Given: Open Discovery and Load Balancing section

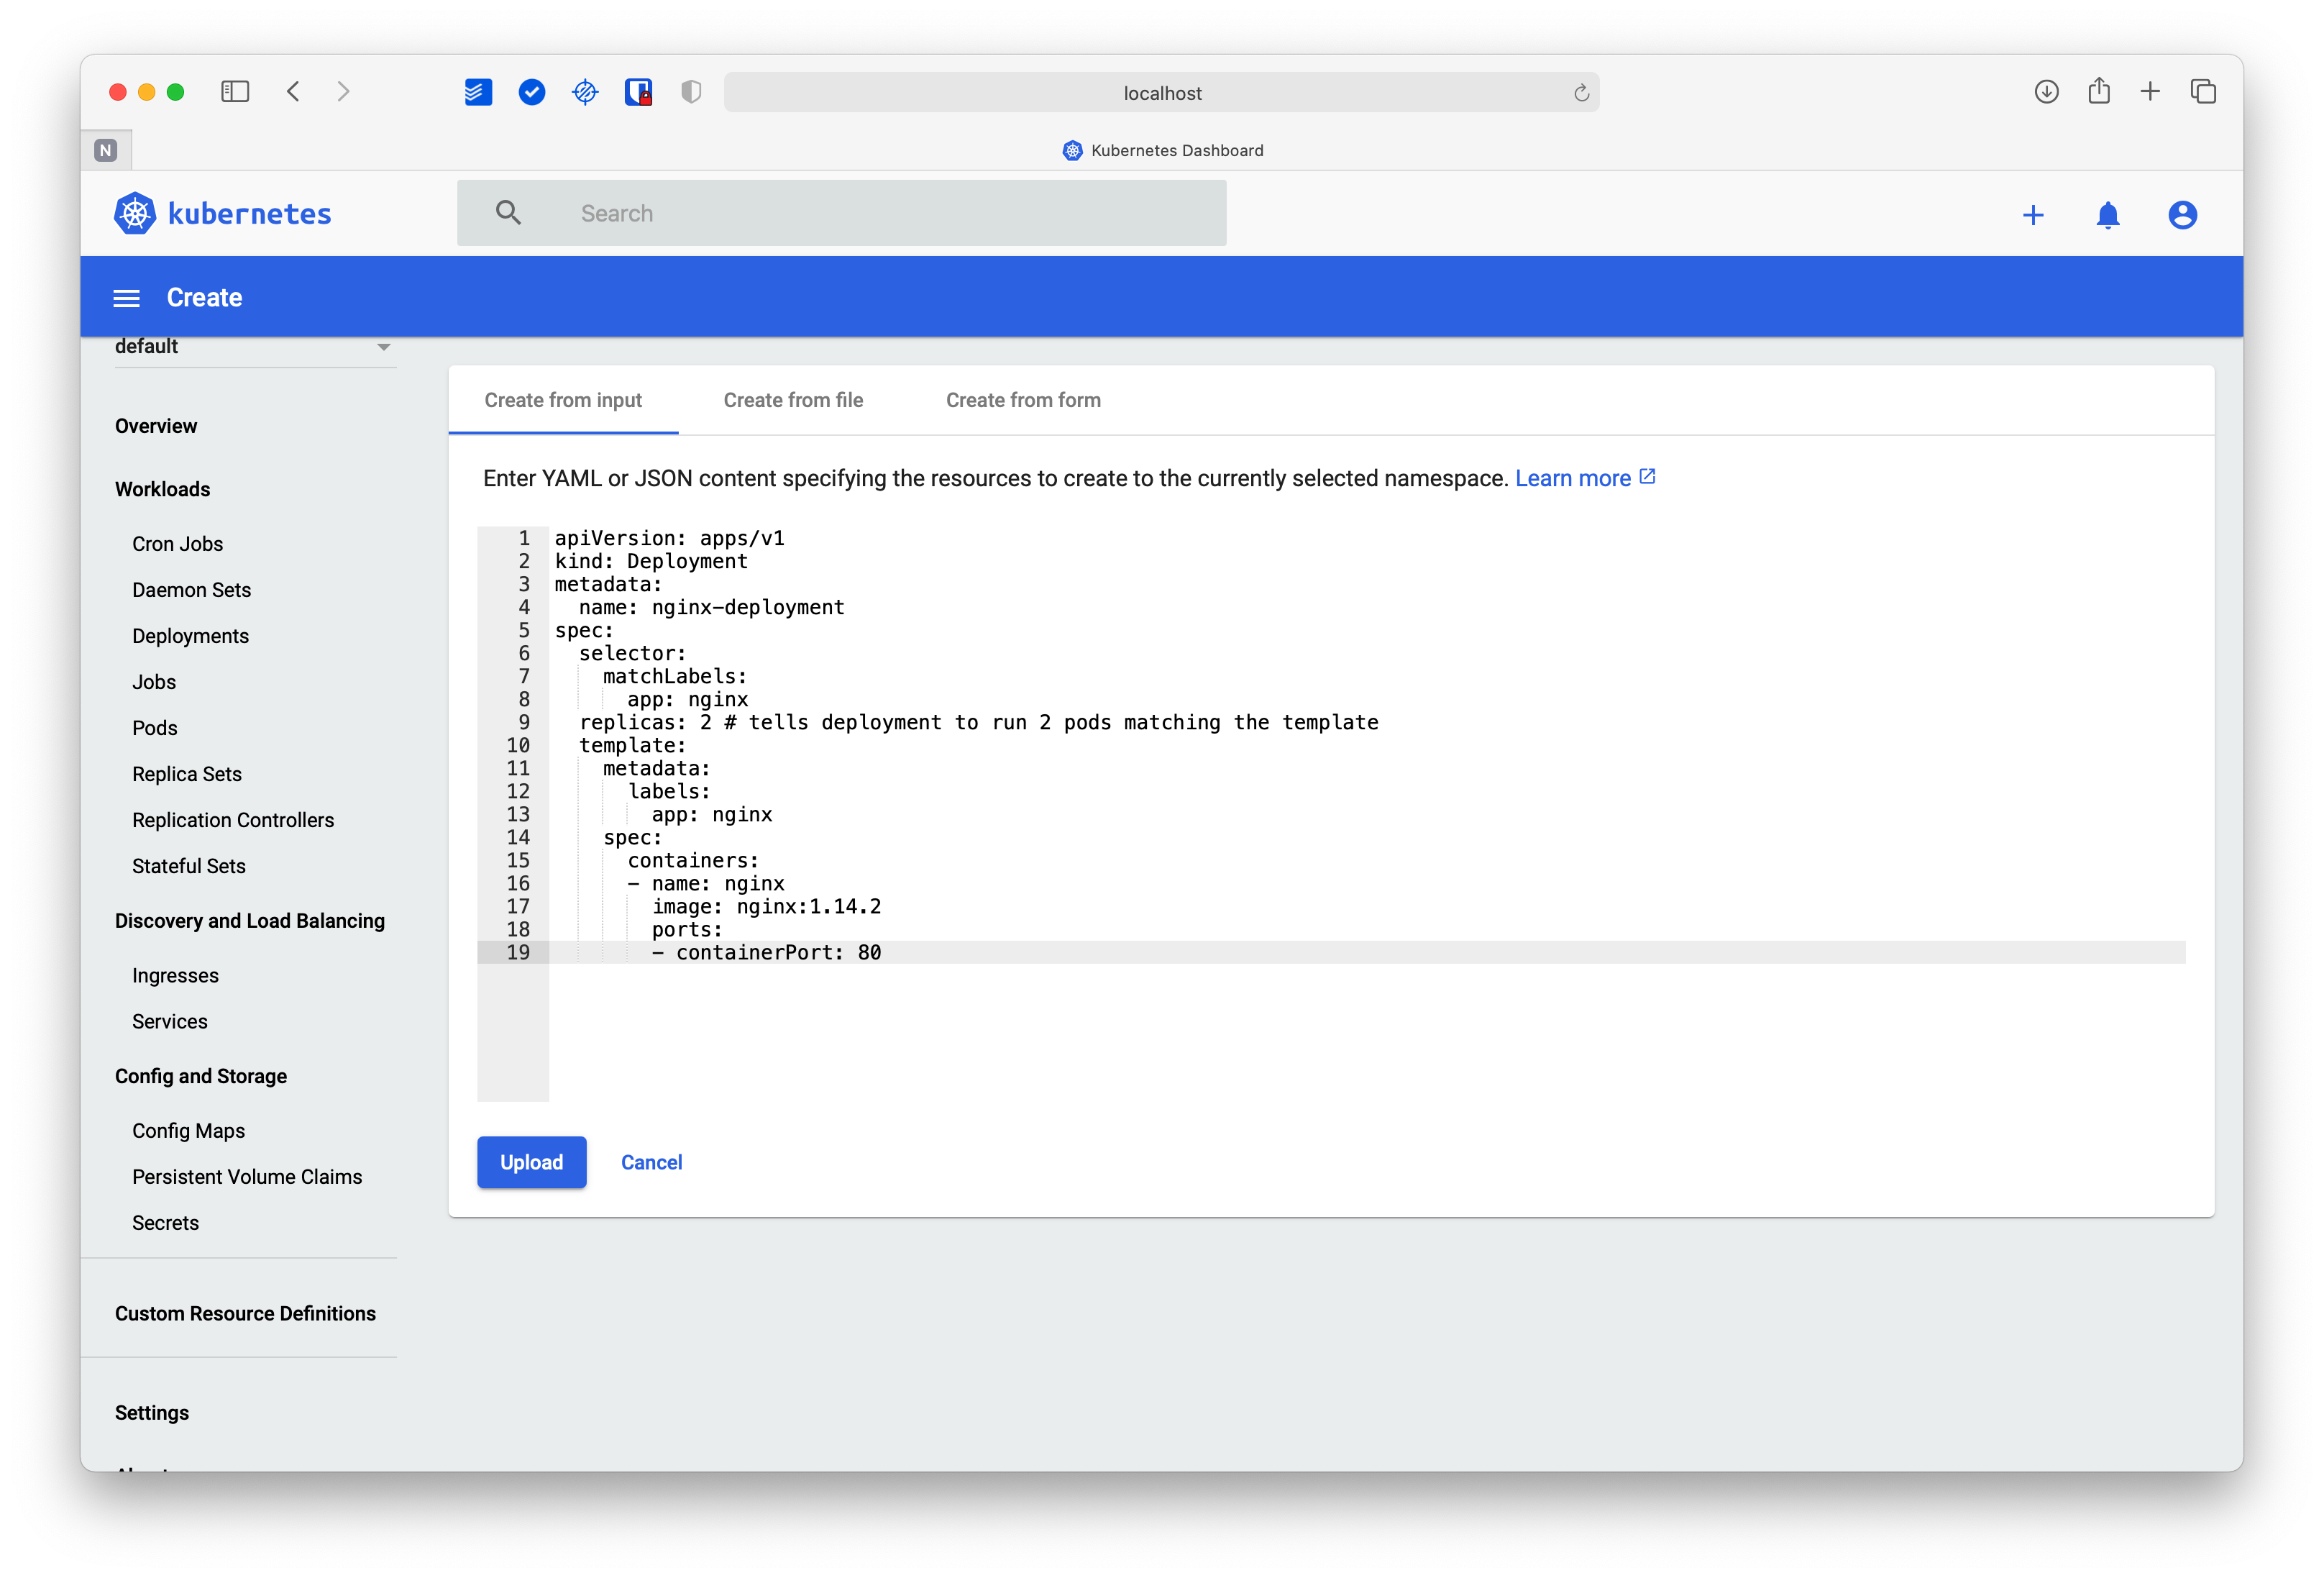Looking at the screenshot, I should (x=249, y=921).
